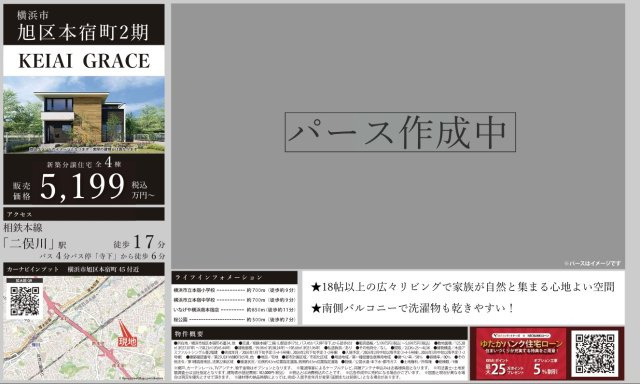Viewport: 640px width, 384px height.
Task: Click the 最大25万ポイント offer on the banner
Action: 504,367
